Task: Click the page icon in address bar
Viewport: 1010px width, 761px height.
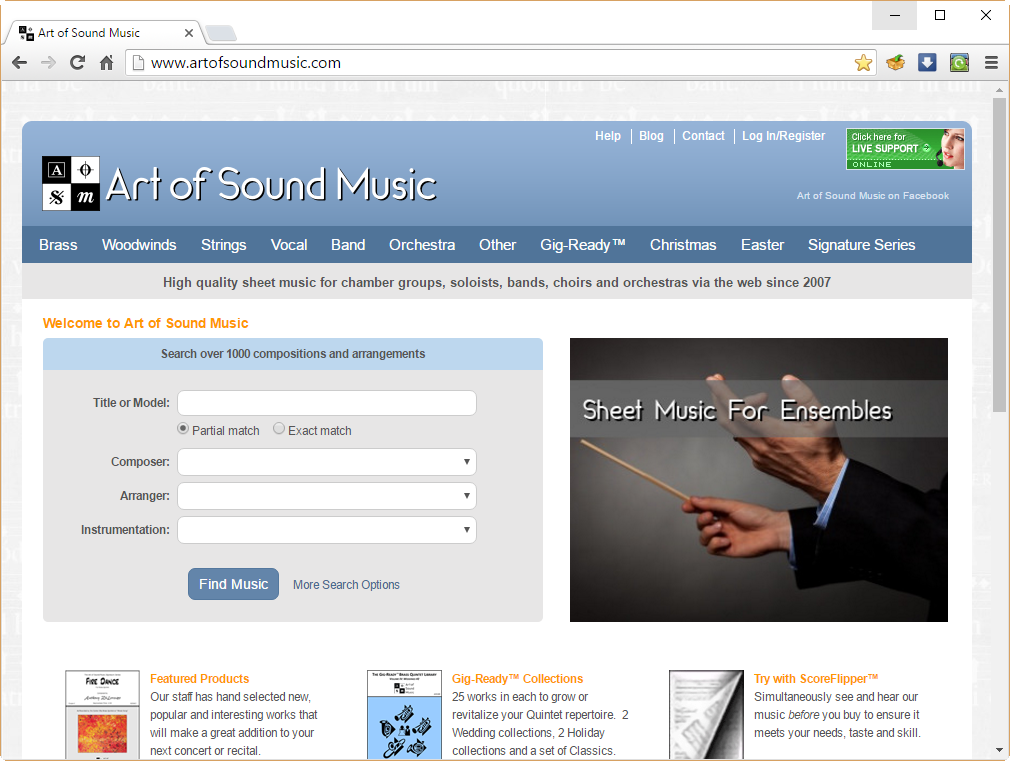Action: click(137, 63)
